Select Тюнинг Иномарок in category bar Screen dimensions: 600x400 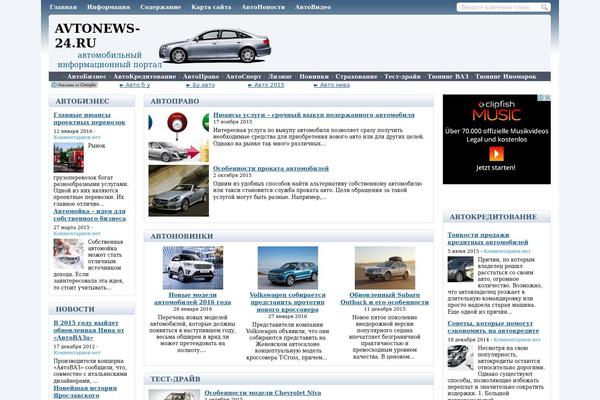(x=505, y=77)
